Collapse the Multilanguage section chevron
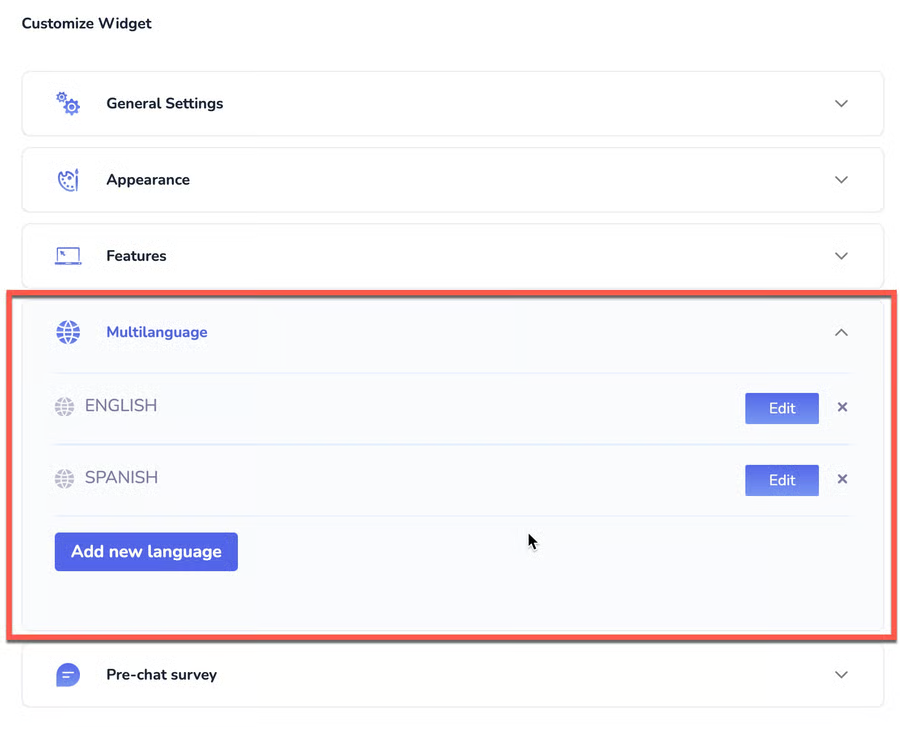The width and height of the screenshot is (900, 729). click(841, 332)
